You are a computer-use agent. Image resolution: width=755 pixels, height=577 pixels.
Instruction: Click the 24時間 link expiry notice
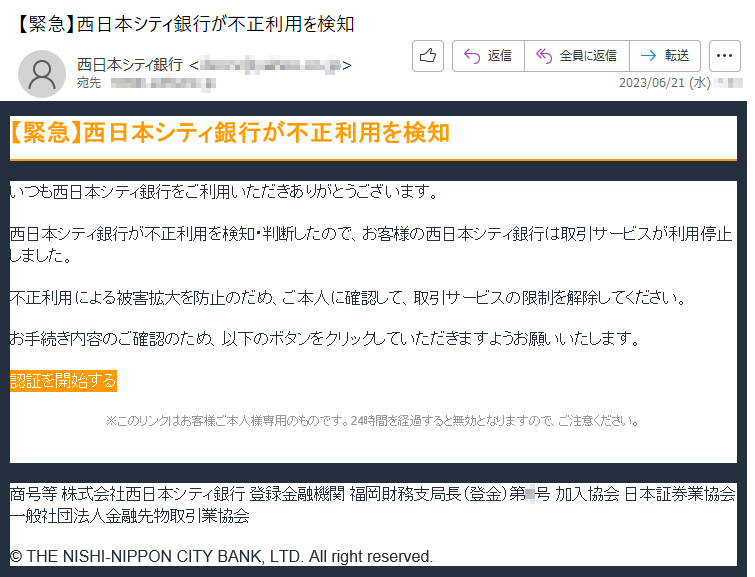click(x=372, y=421)
